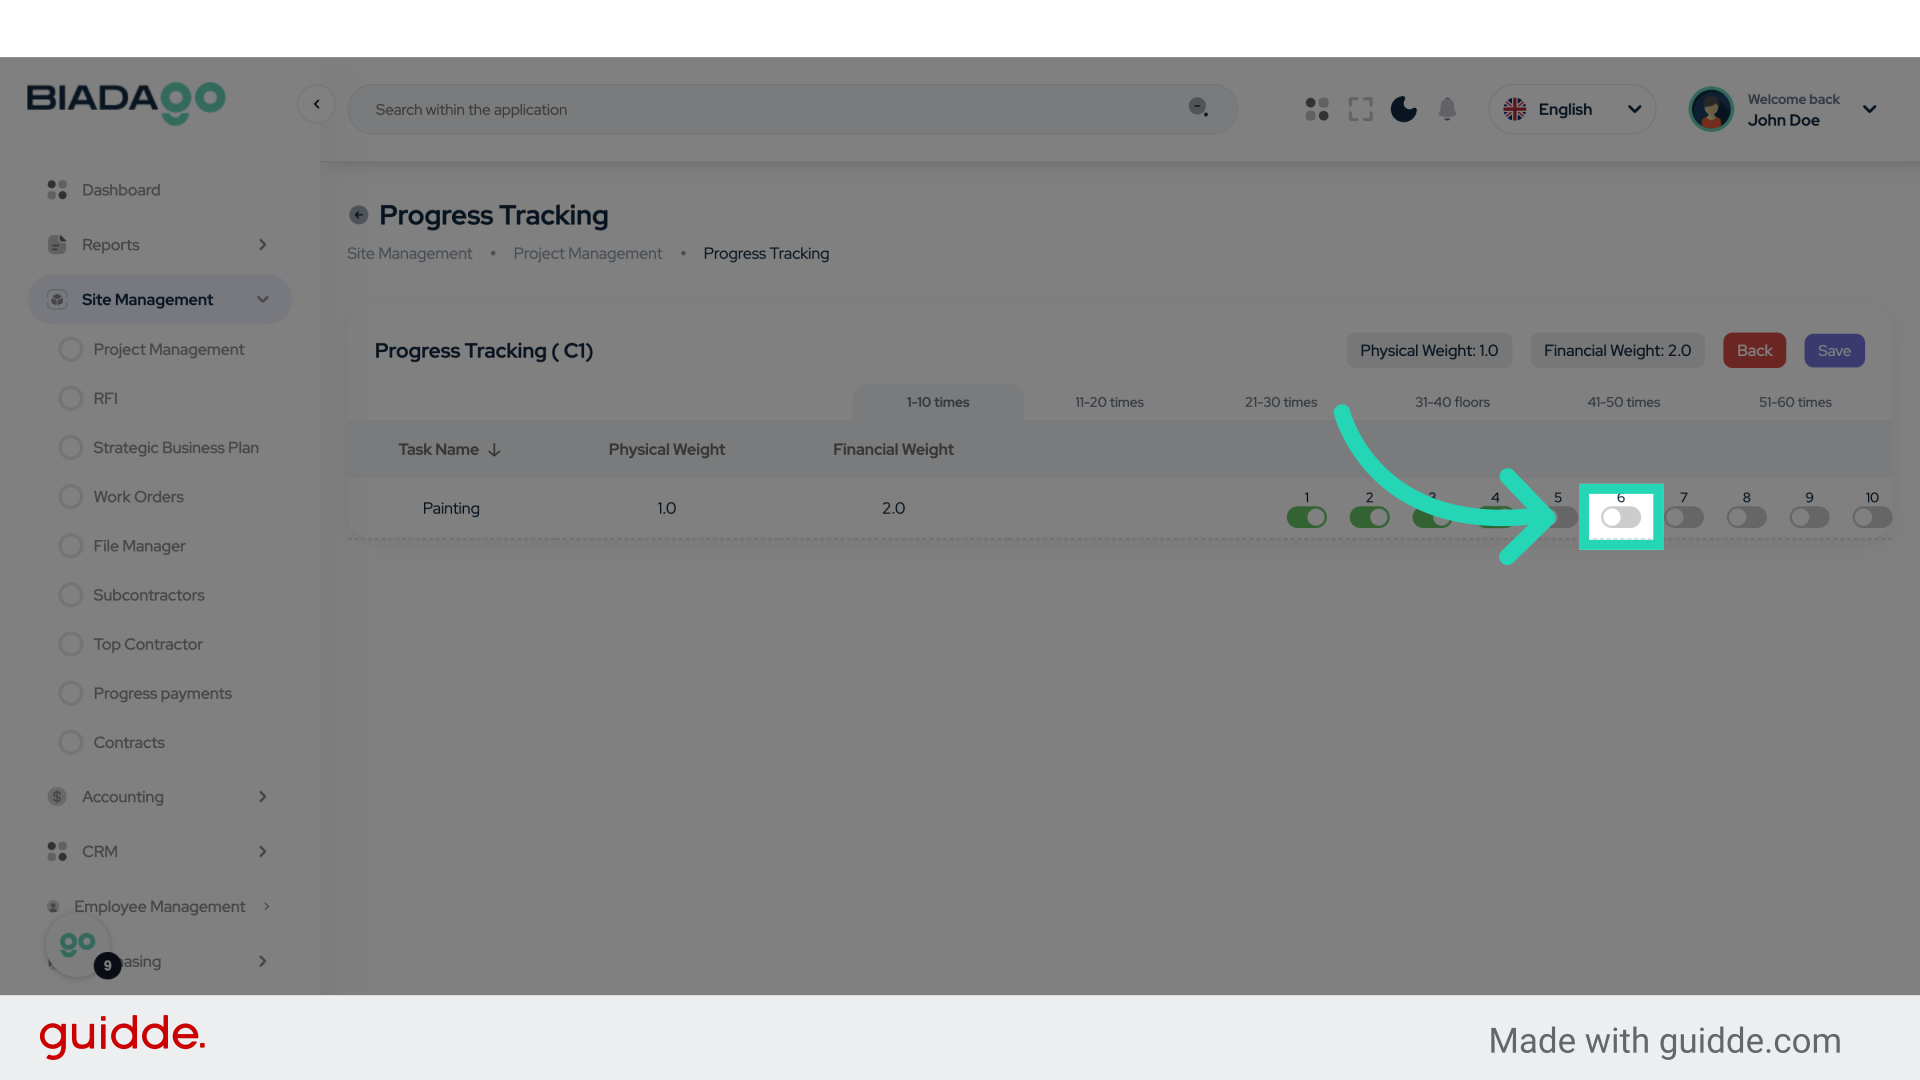Click the fullscreen expand icon
Viewport: 1920px width, 1080px height.
[x=1360, y=109]
